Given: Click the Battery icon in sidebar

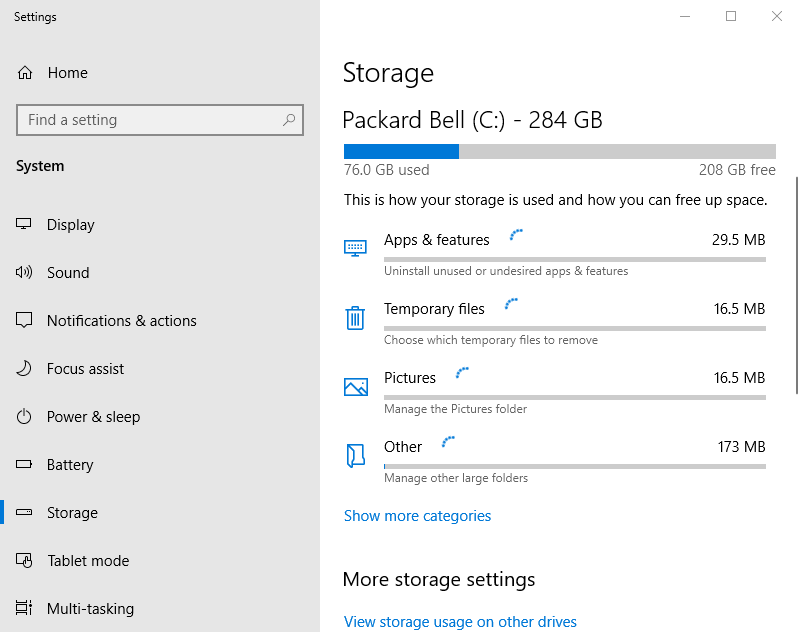Looking at the screenshot, I should click(24, 465).
